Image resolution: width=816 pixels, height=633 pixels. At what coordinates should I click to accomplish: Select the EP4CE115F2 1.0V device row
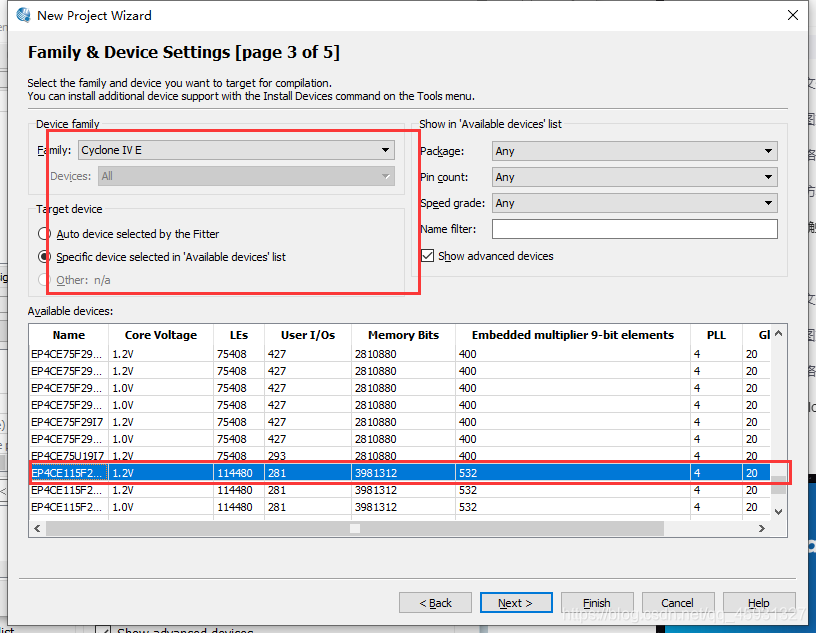pos(400,507)
